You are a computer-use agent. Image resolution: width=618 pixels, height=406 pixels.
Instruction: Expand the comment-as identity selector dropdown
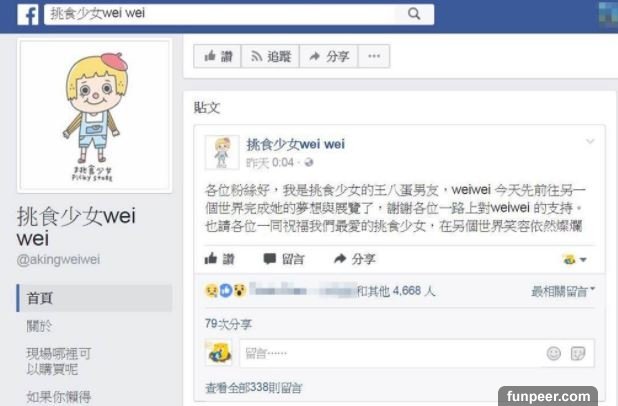click(x=575, y=259)
